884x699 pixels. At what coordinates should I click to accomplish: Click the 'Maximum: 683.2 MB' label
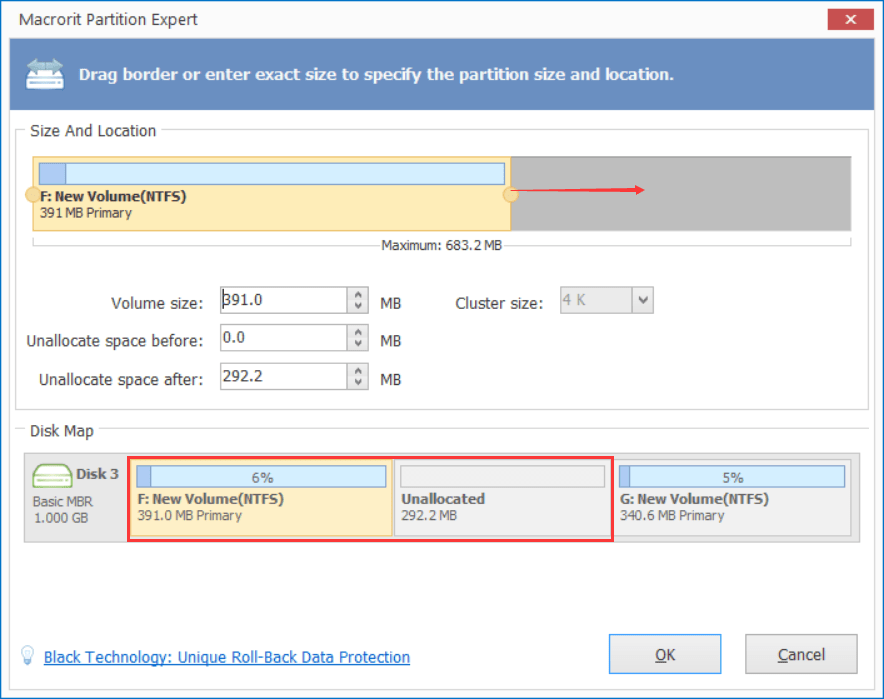click(x=441, y=245)
